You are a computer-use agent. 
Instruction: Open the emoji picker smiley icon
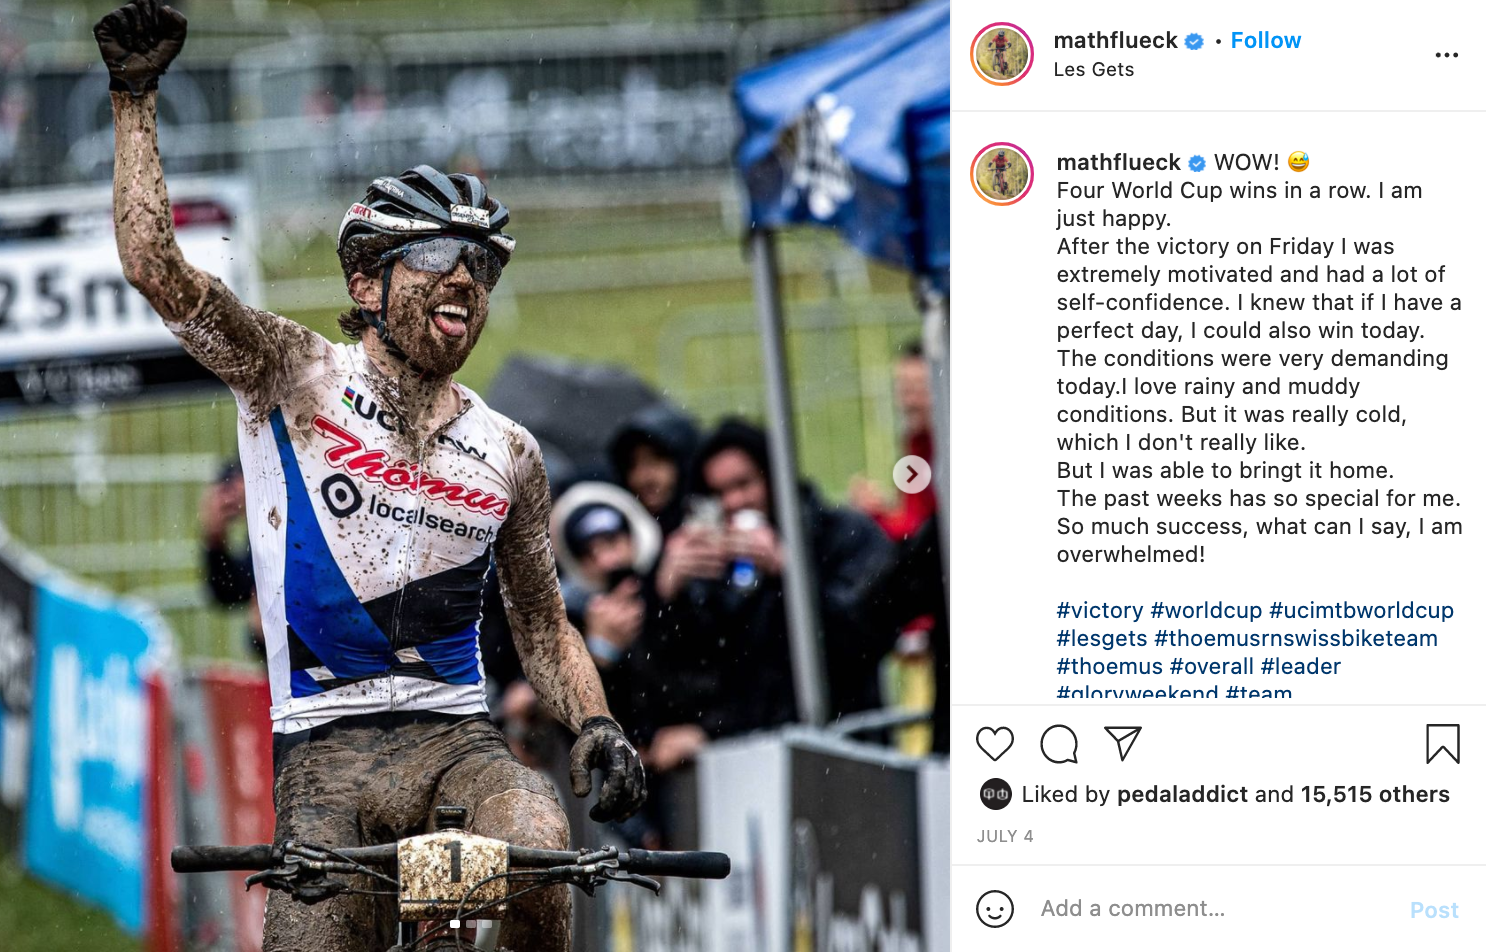(x=994, y=909)
